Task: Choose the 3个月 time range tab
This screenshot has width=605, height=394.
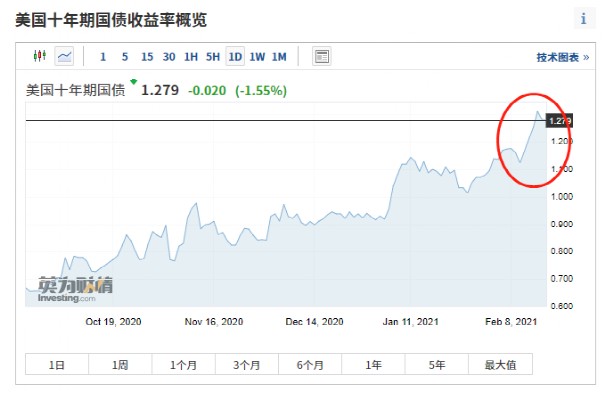Action: click(247, 364)
